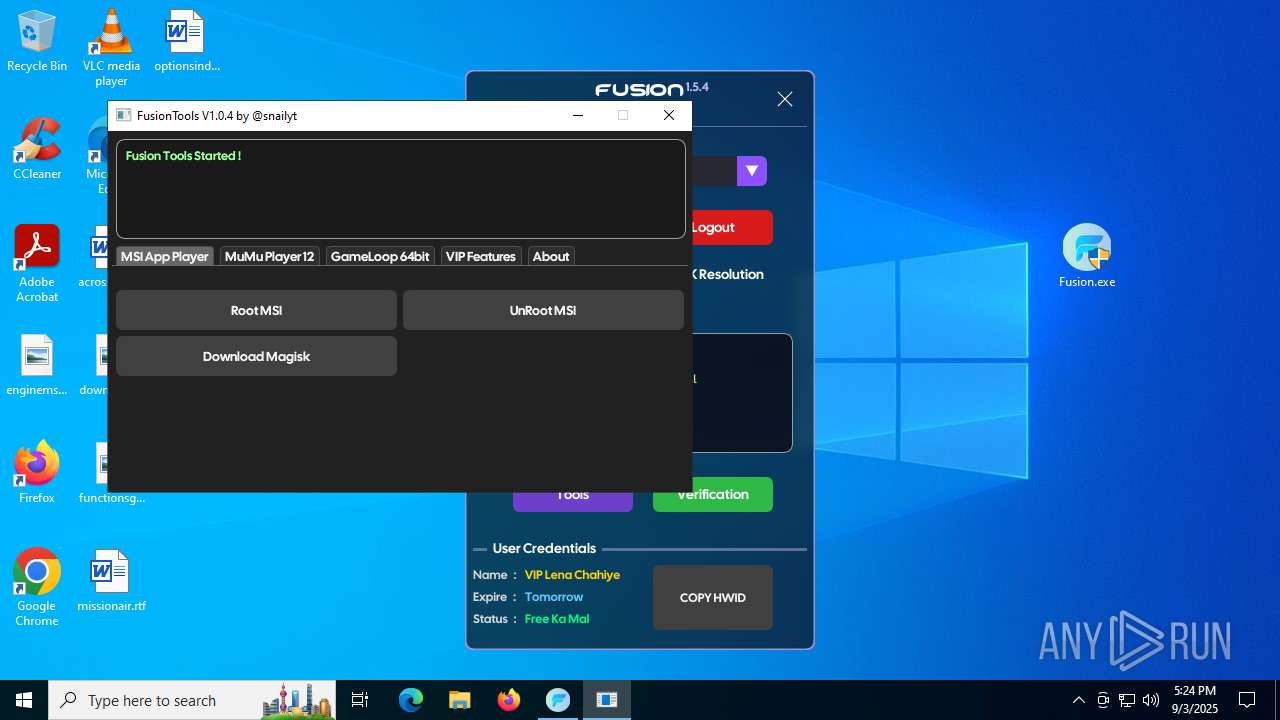Switch to the GameLoop 64bit tab
This screenshot has height=720, width=1280.
click(x=380, y=256)
